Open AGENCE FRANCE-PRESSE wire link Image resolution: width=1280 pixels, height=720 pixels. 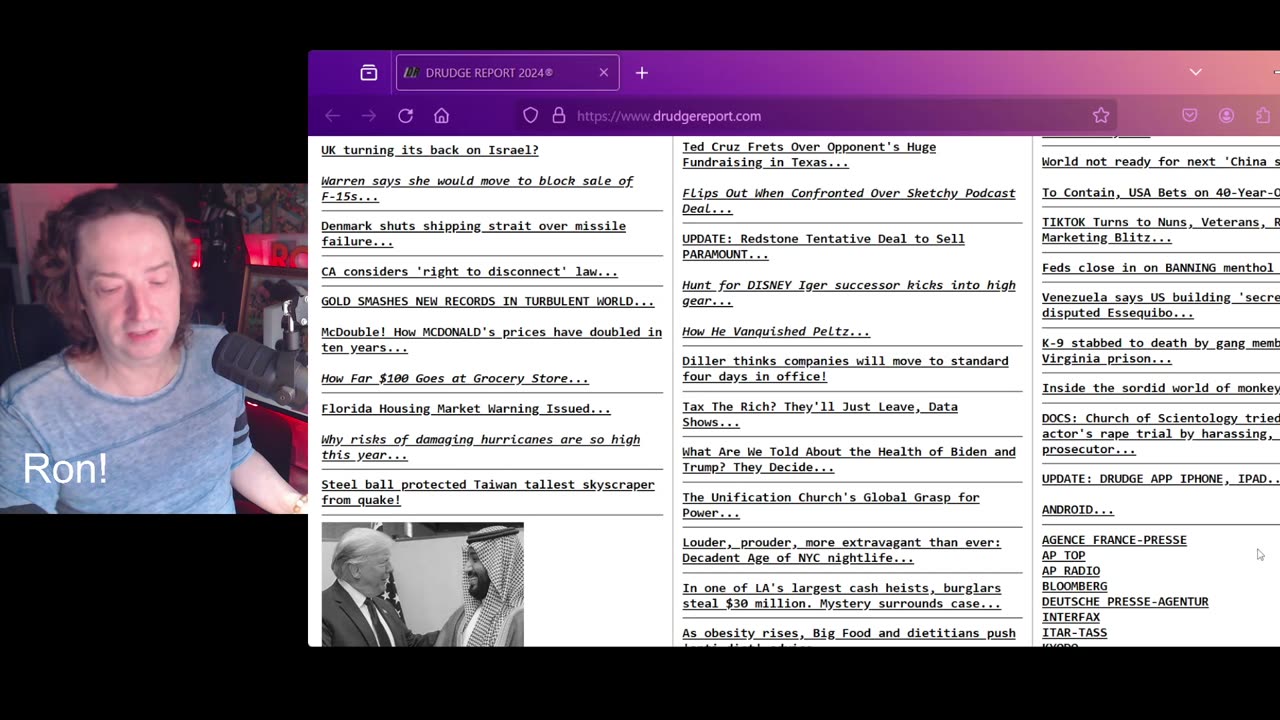pos(1114,540)
